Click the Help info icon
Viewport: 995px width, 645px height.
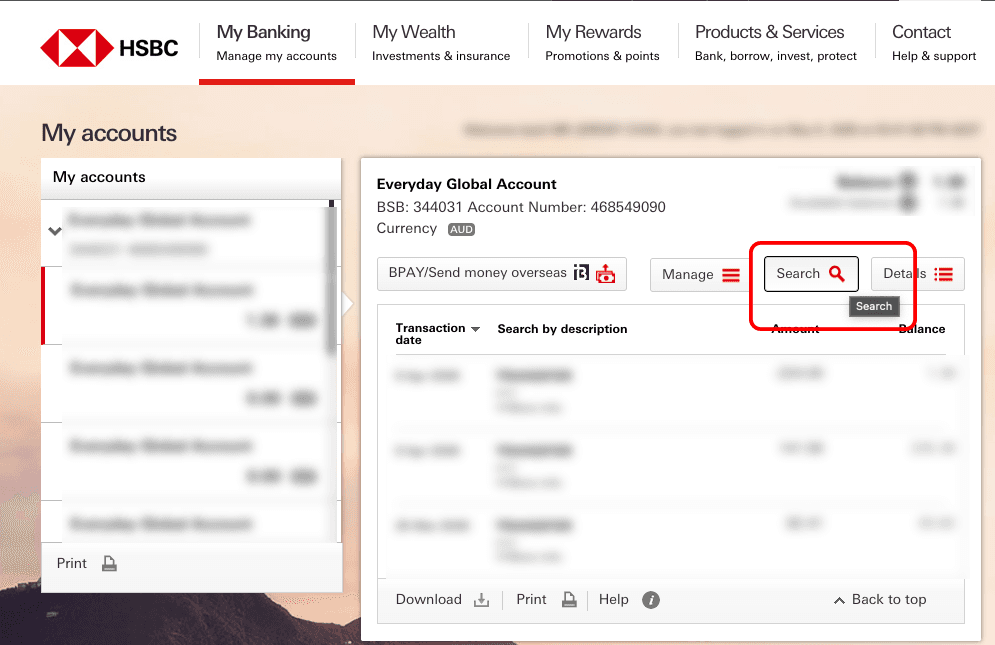coord(651,600)
